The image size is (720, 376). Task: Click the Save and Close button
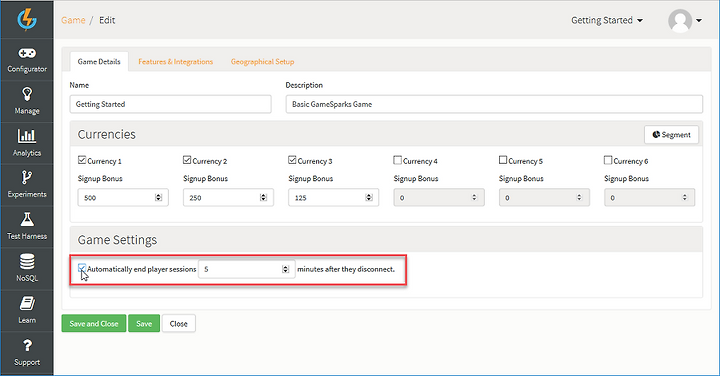(94, 323)
